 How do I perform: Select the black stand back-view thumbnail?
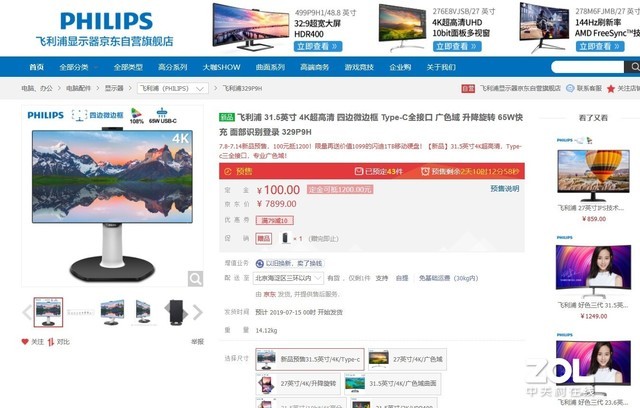tap(176, 312)
